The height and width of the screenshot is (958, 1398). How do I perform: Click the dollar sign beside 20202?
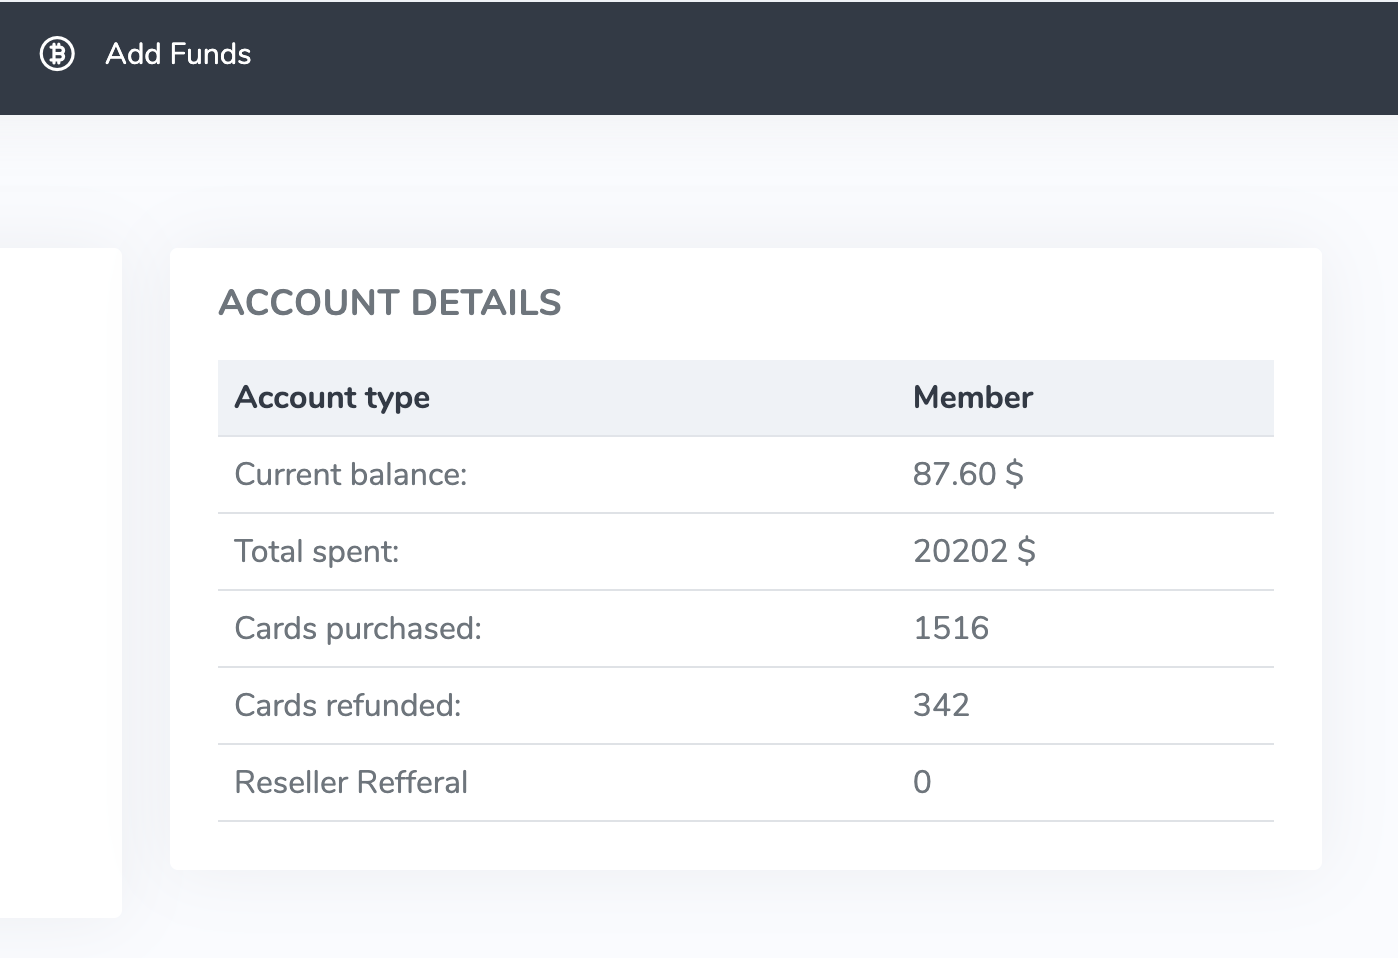pyautogui.click(x=1027, y=552)
